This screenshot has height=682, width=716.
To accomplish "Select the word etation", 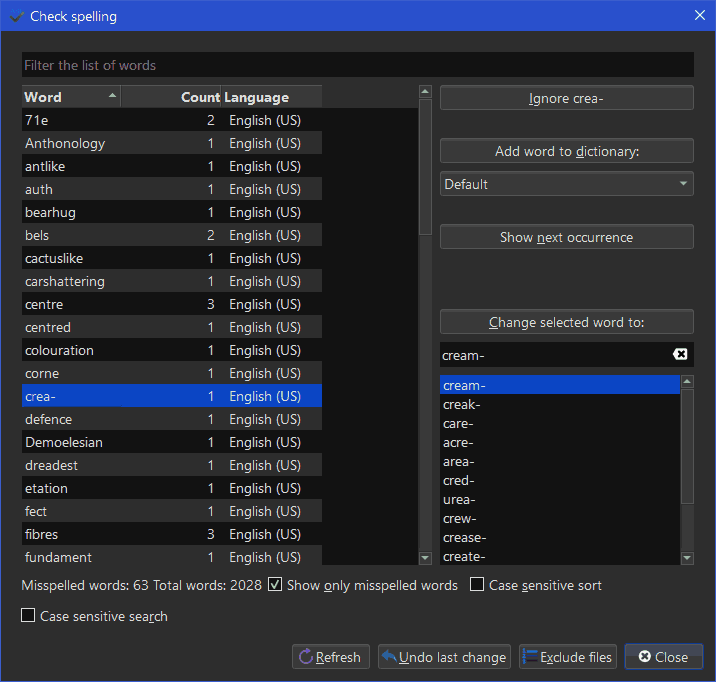I will (172, 488).
